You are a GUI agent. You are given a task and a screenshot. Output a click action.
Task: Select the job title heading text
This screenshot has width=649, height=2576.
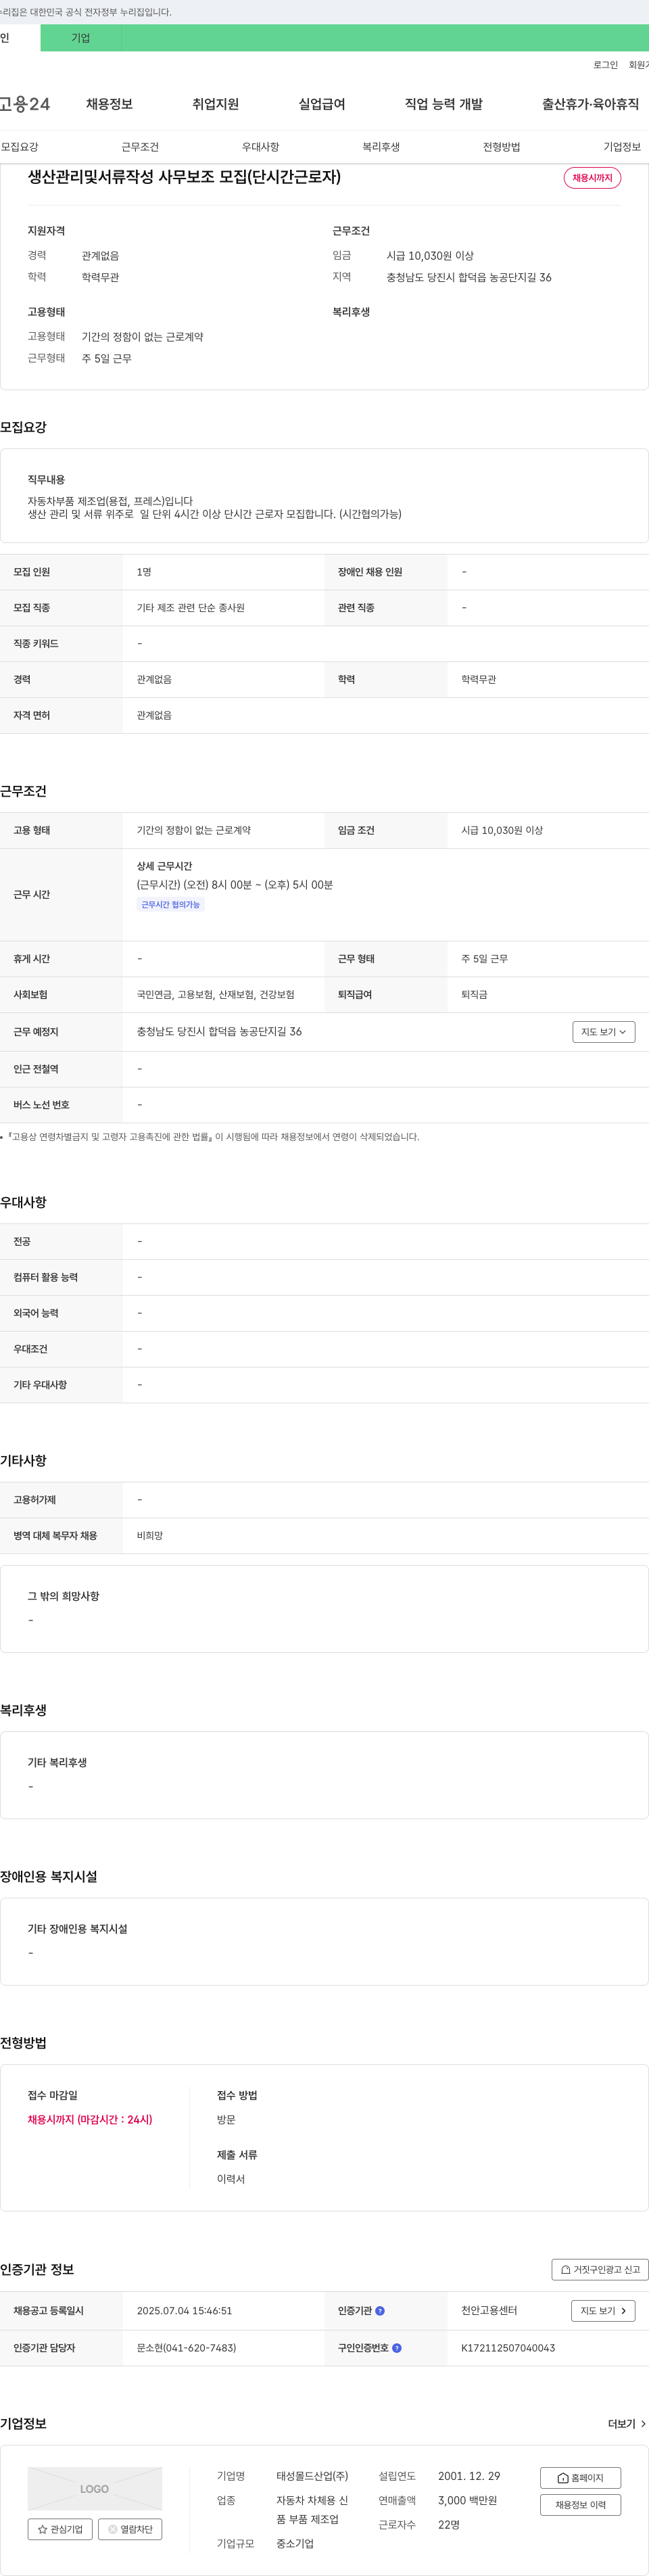pyautogui.click(x=184, y=177)
